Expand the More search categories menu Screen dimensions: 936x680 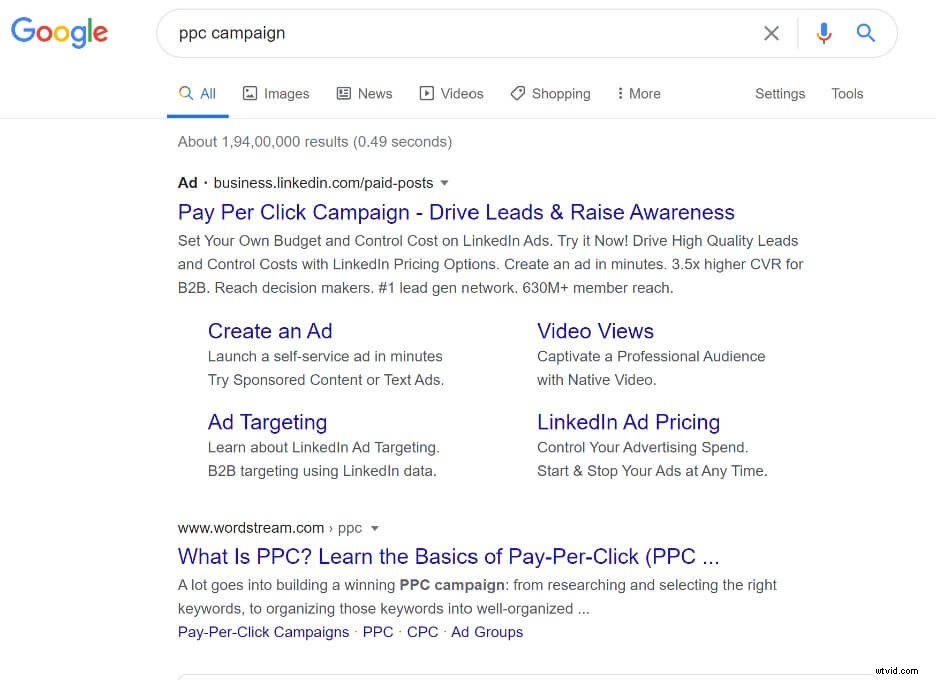click(x=638, y=93)
